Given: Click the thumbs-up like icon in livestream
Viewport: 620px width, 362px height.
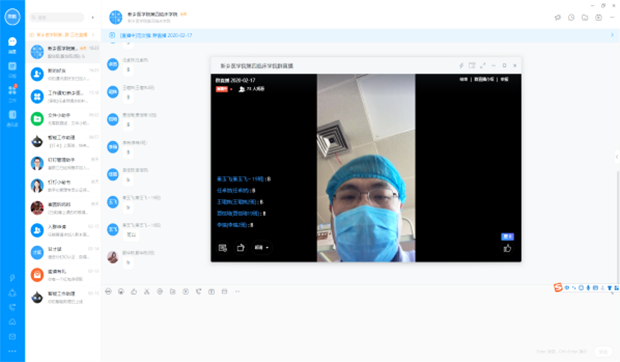Looking at the screenshot, I should [x=507, y=249].
